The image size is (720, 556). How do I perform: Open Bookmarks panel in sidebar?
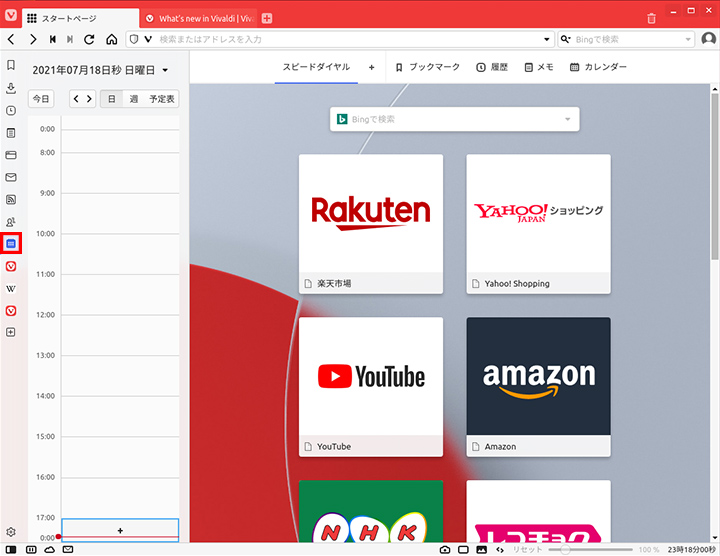click(11, 65)
